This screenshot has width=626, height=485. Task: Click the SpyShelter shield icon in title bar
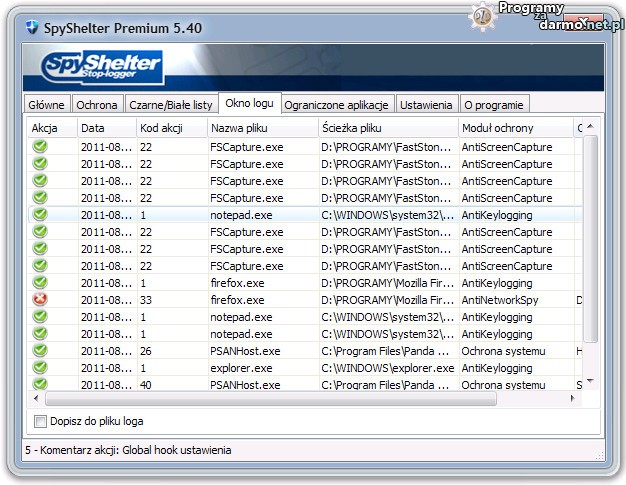[32, 28]
